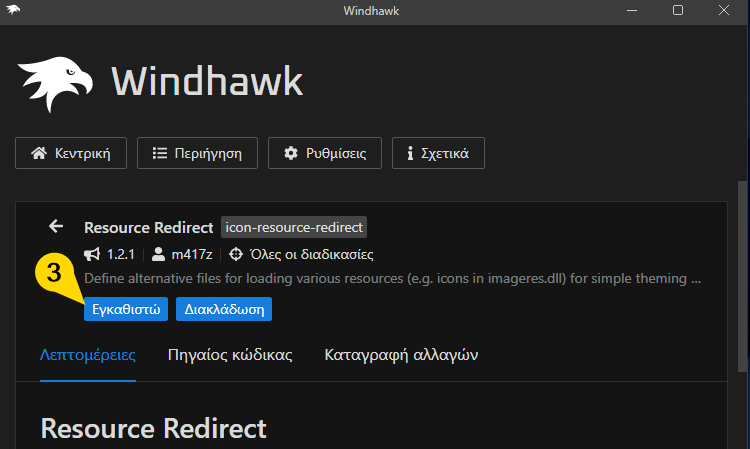Click the Resource Redirect mod title
The width and height of the screenshot is (750, 449).
149,228
